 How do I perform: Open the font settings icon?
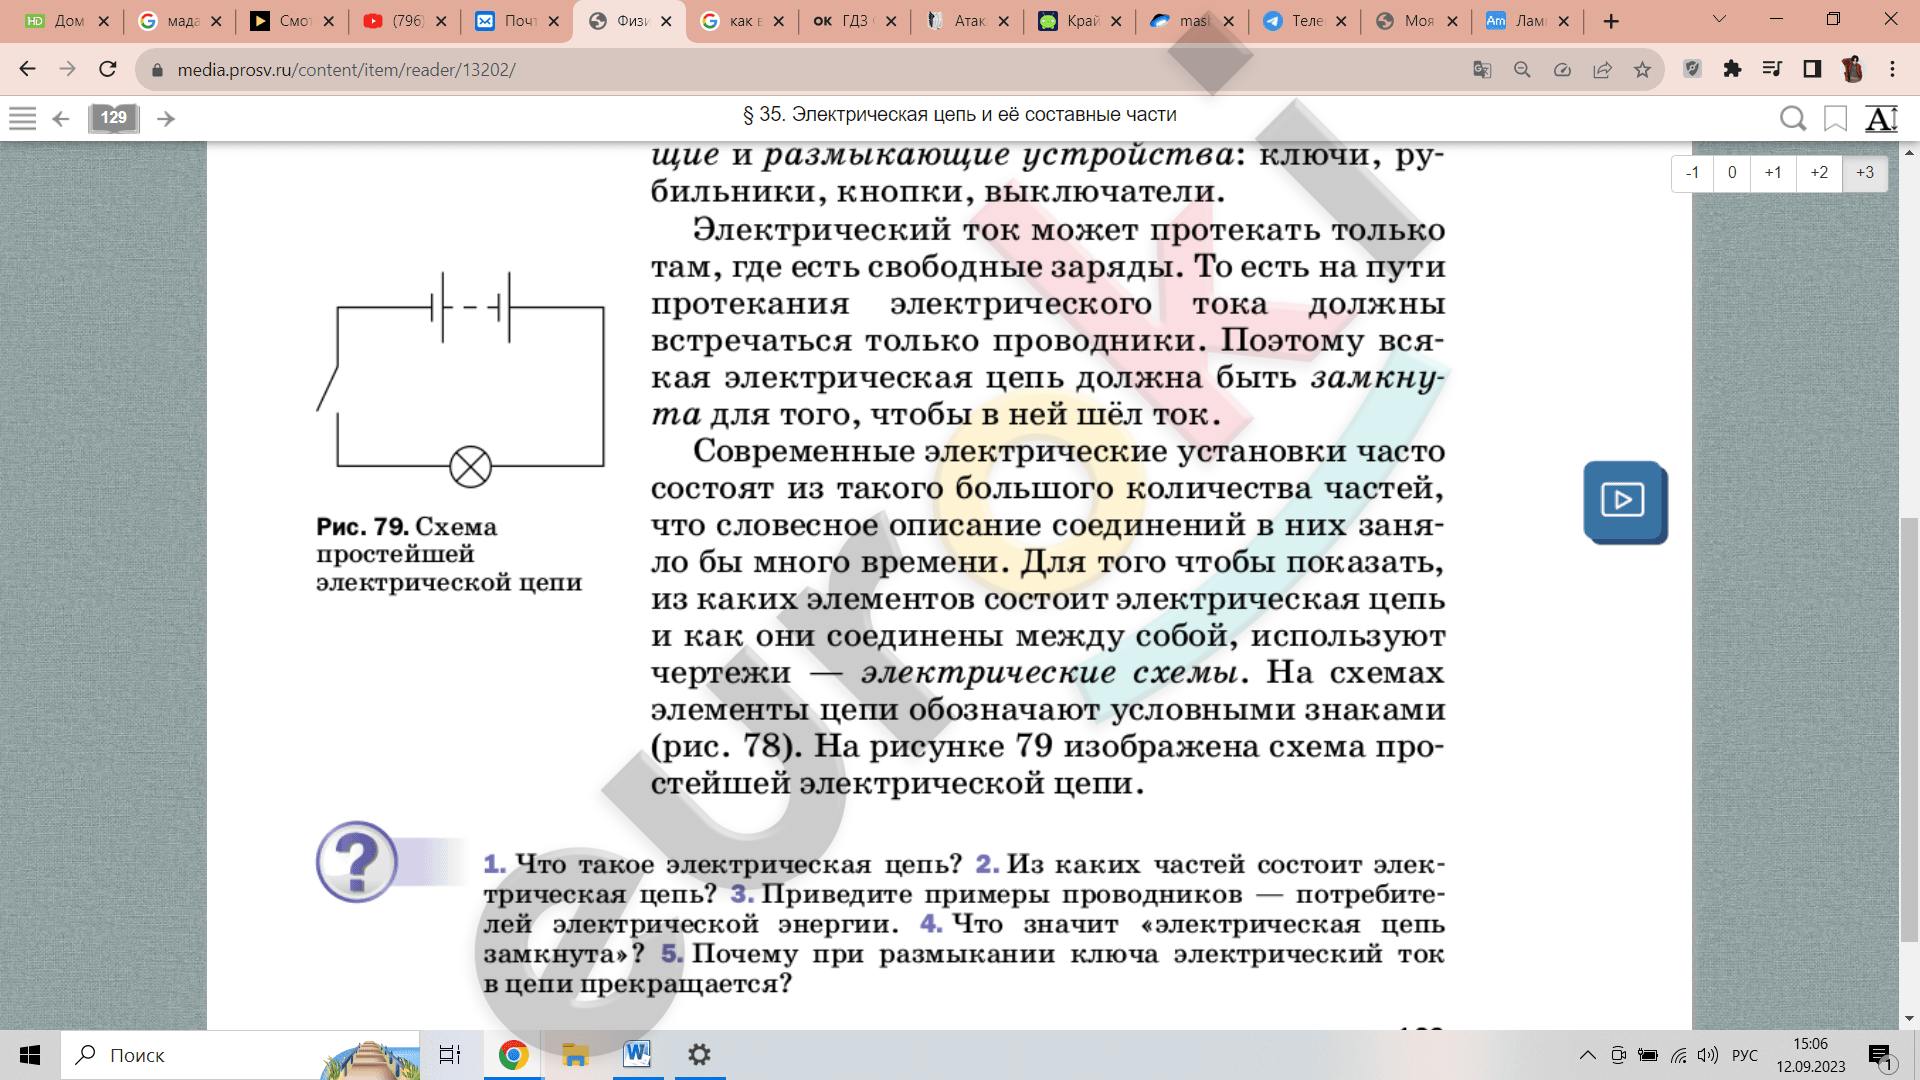1881,119
